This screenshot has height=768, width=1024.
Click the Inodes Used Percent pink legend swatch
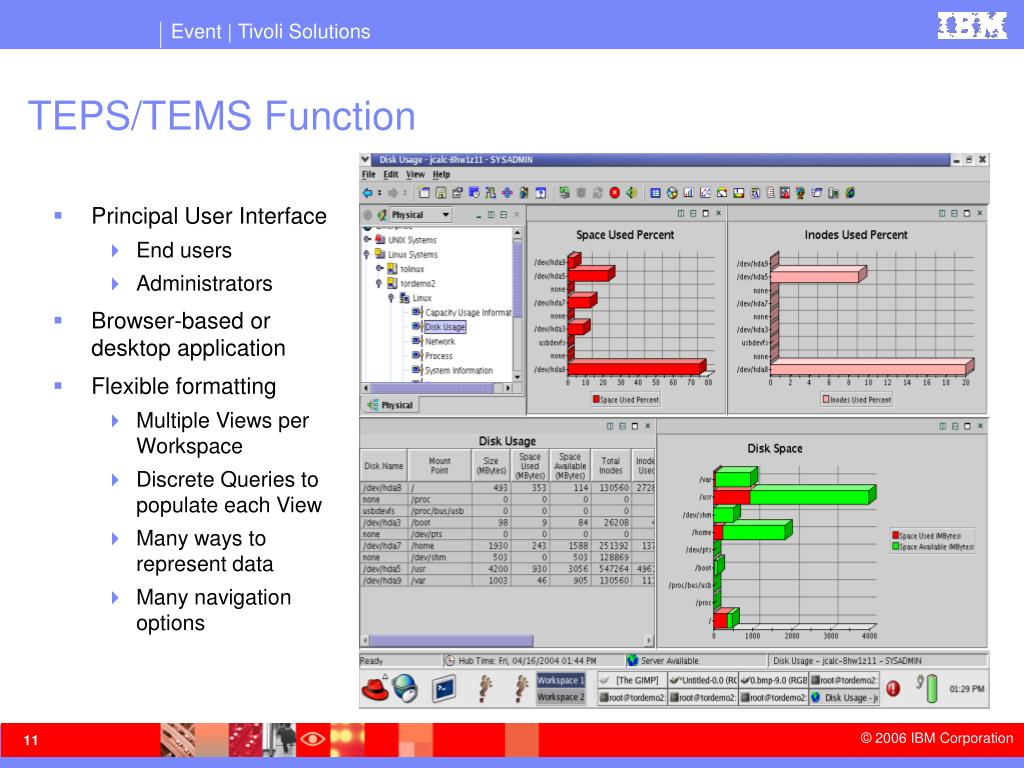pos(825,399)
